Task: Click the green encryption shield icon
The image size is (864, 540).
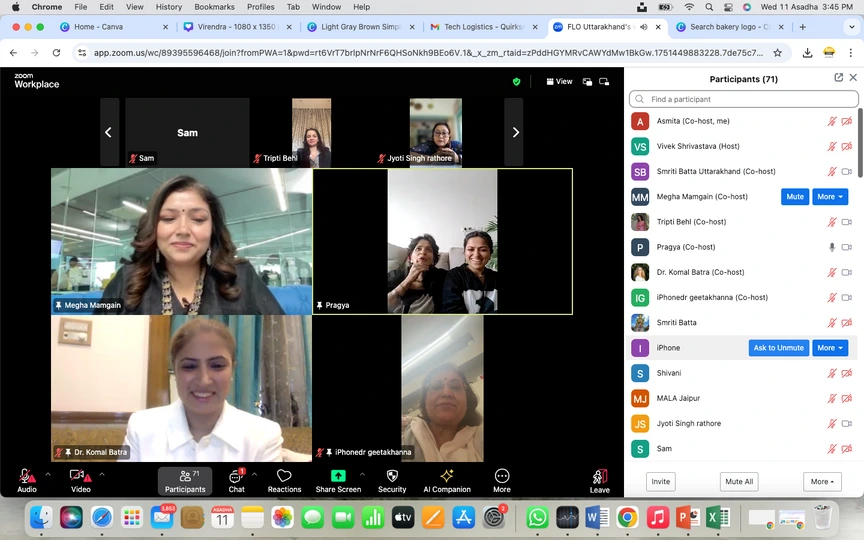Action: (x=517, y=82)
